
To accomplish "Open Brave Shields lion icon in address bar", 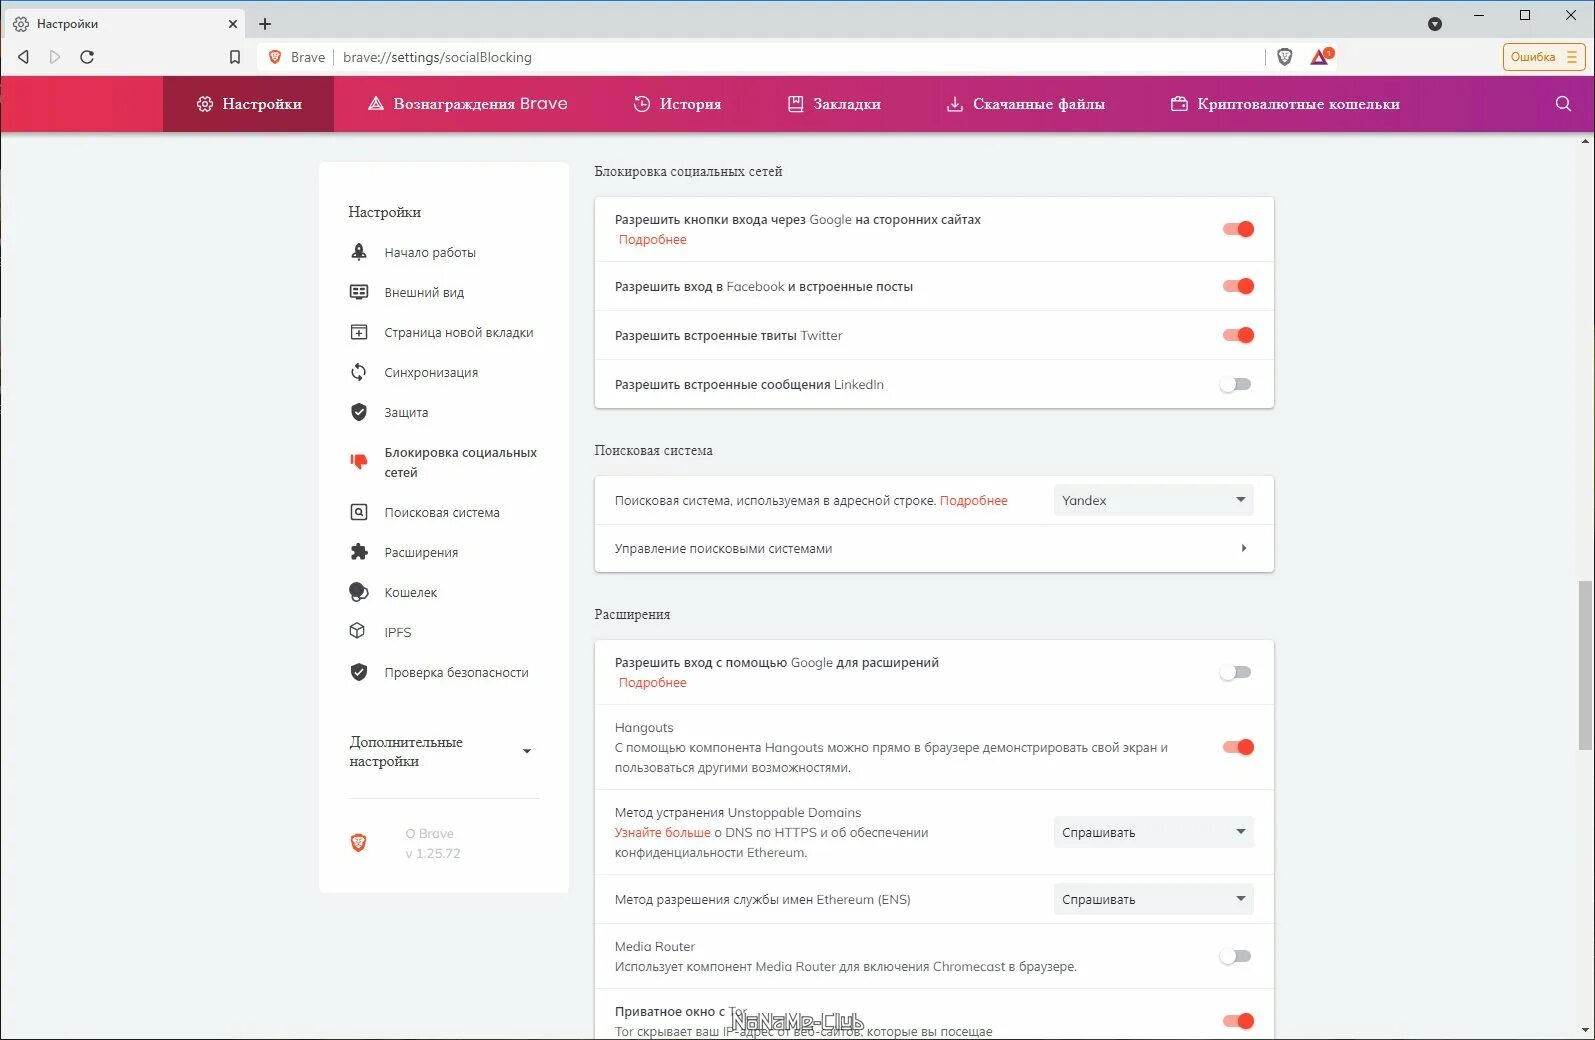I will 1285,57.
